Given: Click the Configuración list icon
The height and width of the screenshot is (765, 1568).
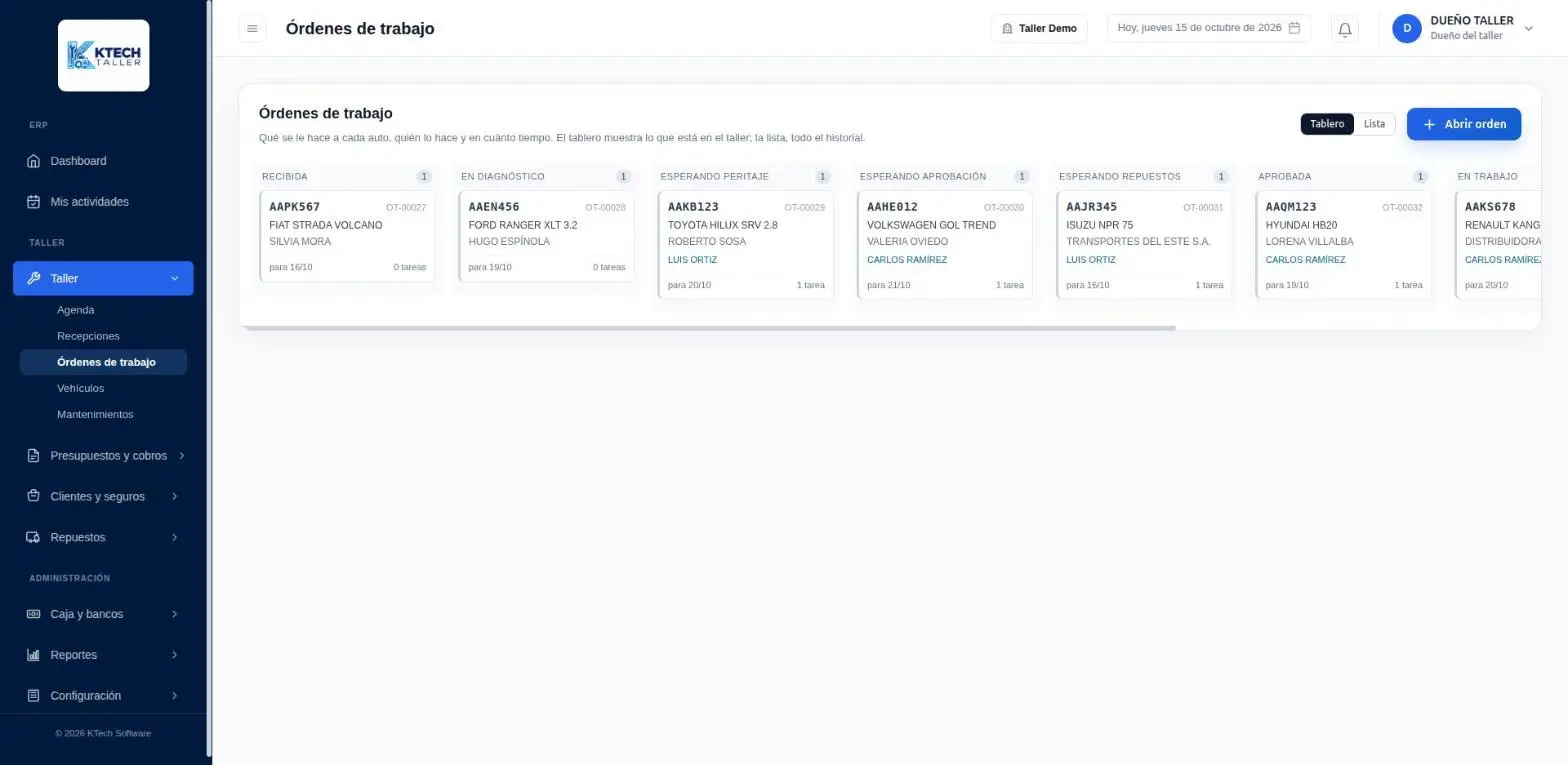Looking at the screenshot, I should (x=33, y=696).
